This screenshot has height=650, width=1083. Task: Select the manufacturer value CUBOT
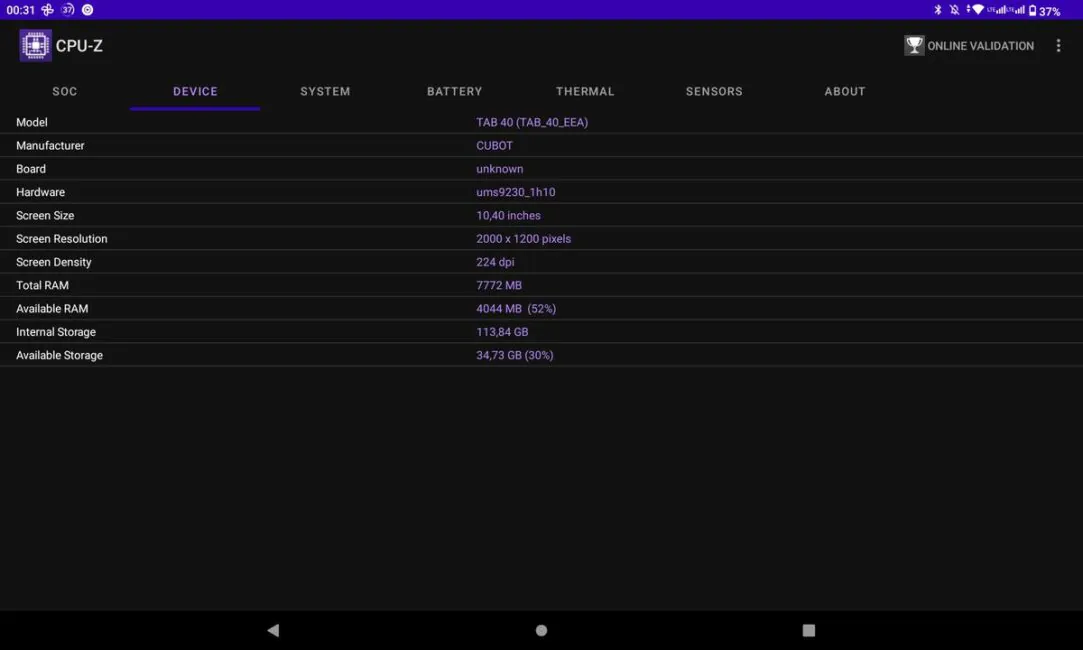pos(495,146)
